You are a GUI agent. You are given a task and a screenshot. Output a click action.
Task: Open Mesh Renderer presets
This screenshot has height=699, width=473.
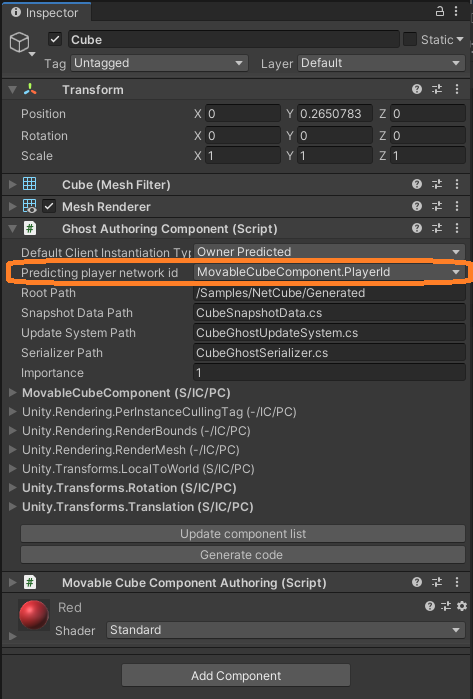tap(437, 206)
